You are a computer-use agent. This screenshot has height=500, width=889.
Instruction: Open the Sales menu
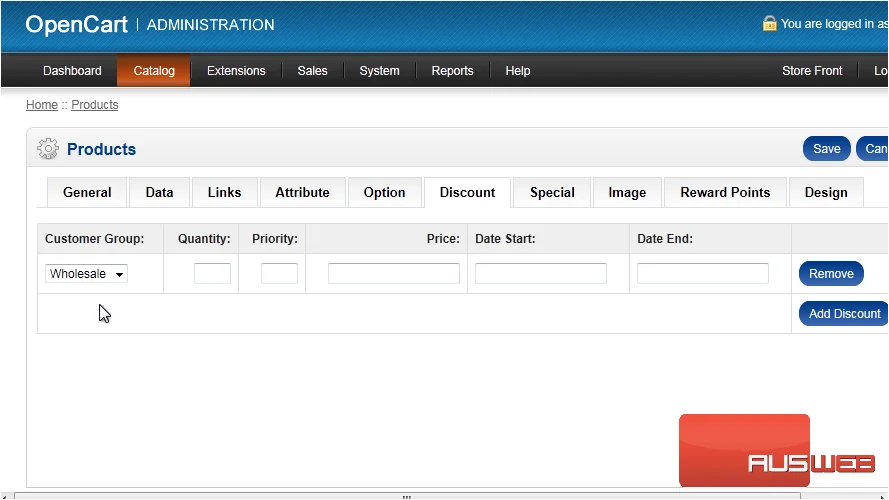tap(312, 71)
